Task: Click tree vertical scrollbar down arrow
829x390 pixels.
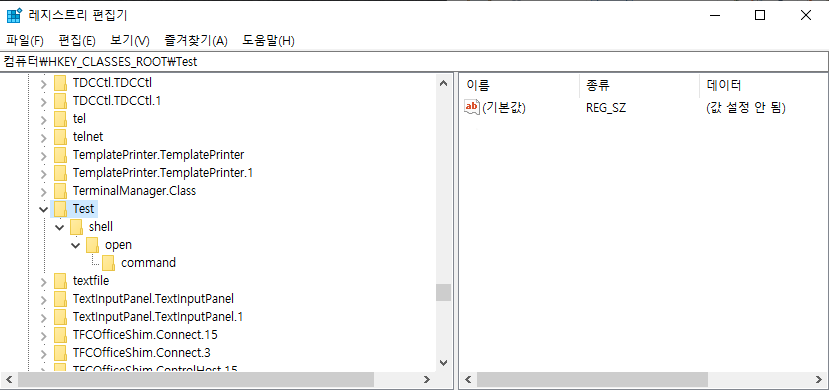Action: [444, 363]
